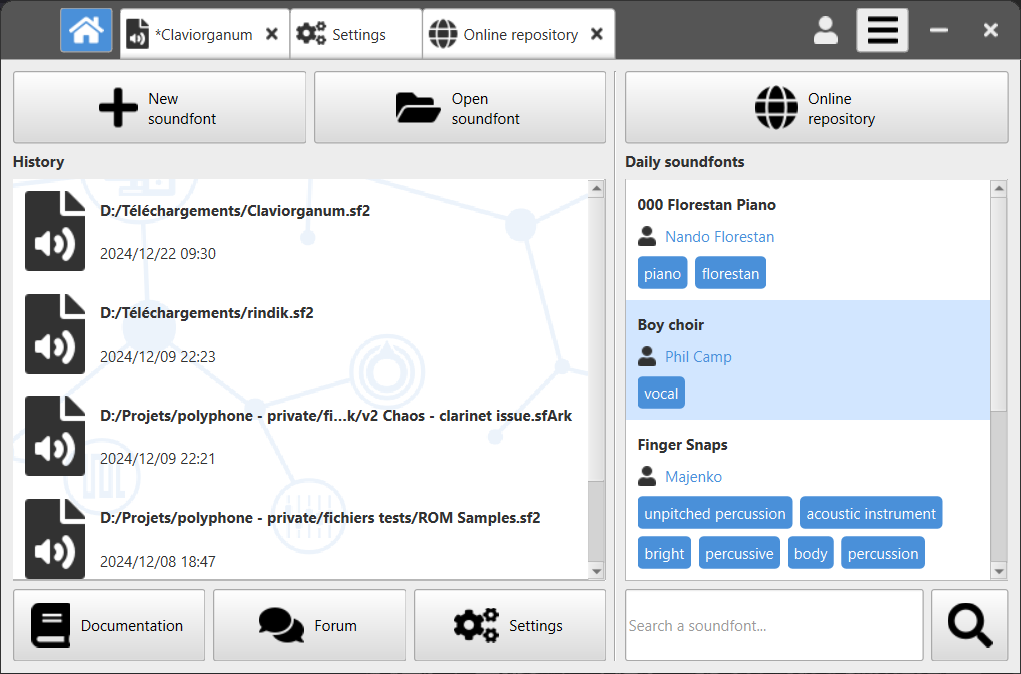The image size is (1021, 674).
Task: Open the user account icon
Action: click(826, 30)
